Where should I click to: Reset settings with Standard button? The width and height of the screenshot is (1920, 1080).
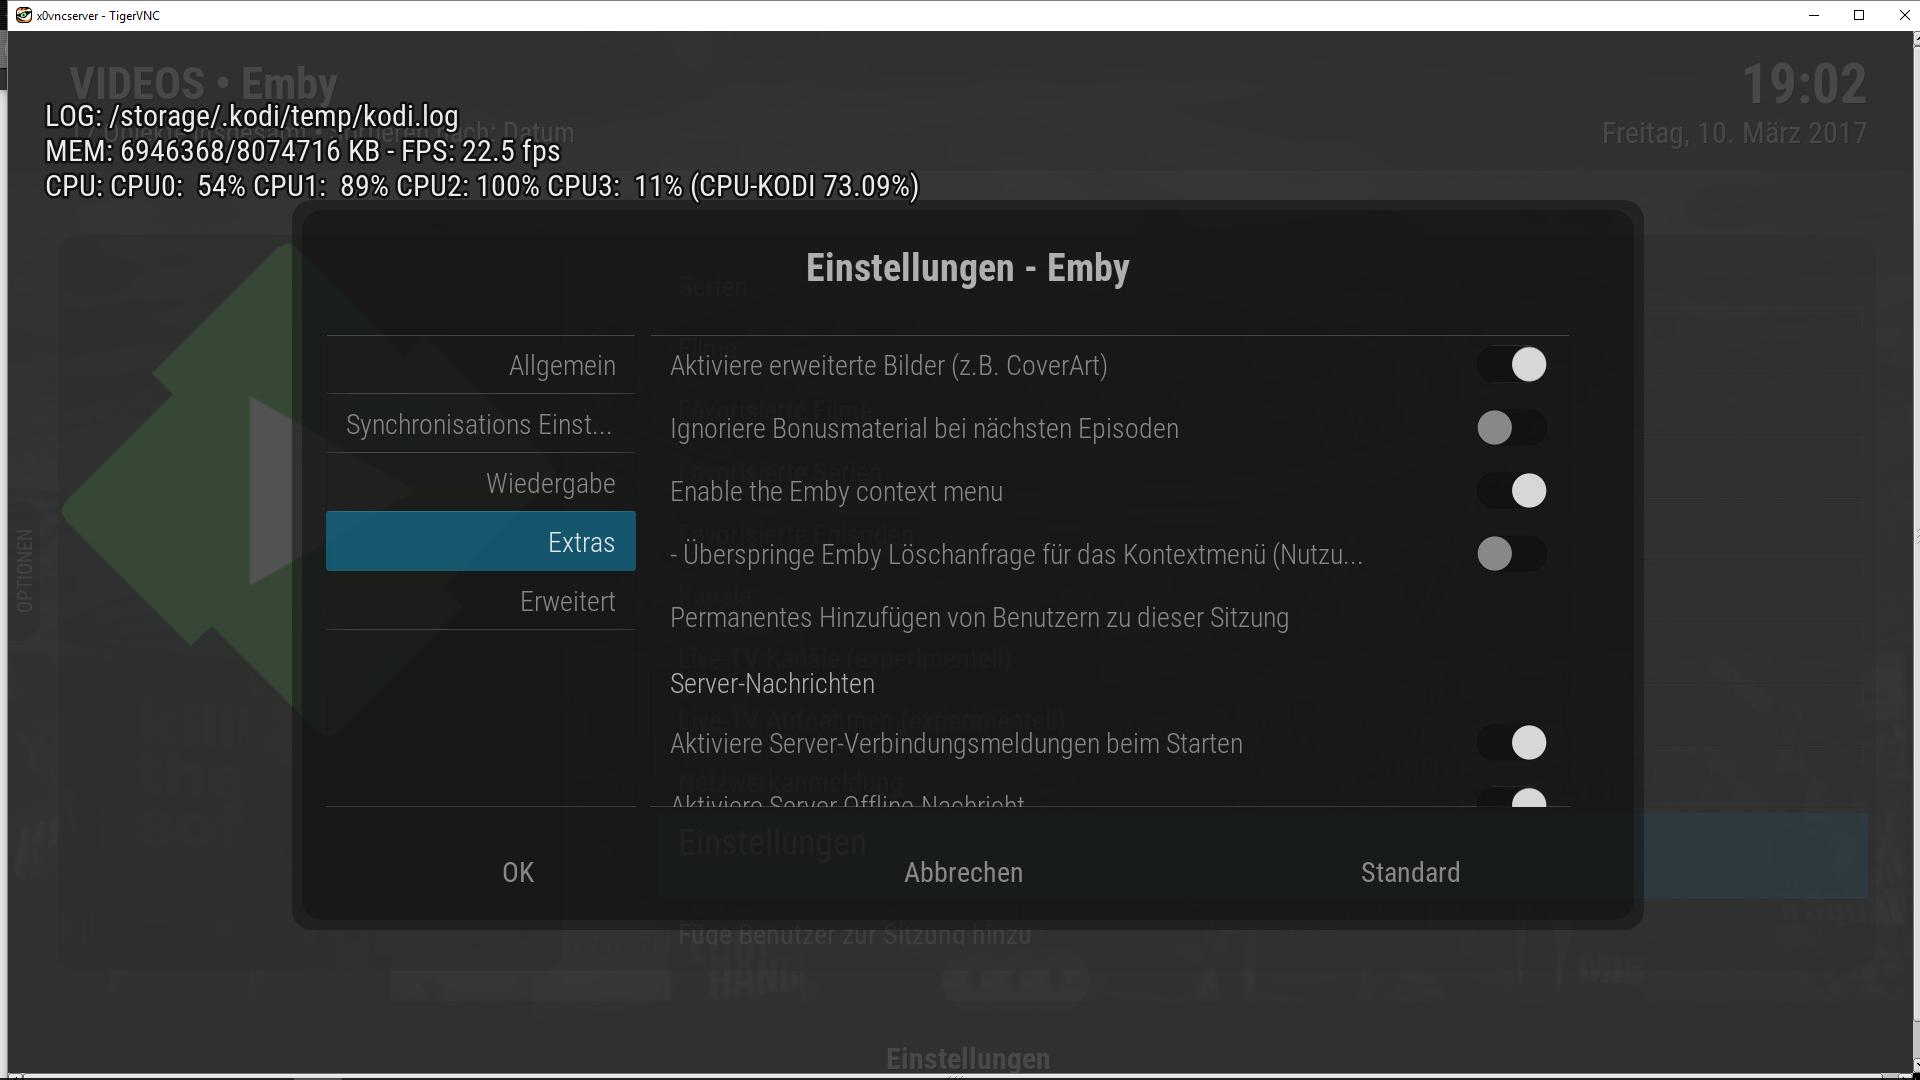[x=1410, y=872]
